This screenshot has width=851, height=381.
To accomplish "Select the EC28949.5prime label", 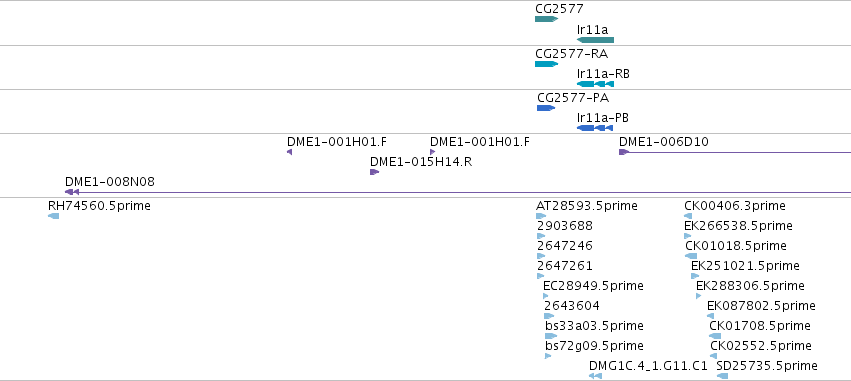I will pyautogui.click(x=593, y=285).
